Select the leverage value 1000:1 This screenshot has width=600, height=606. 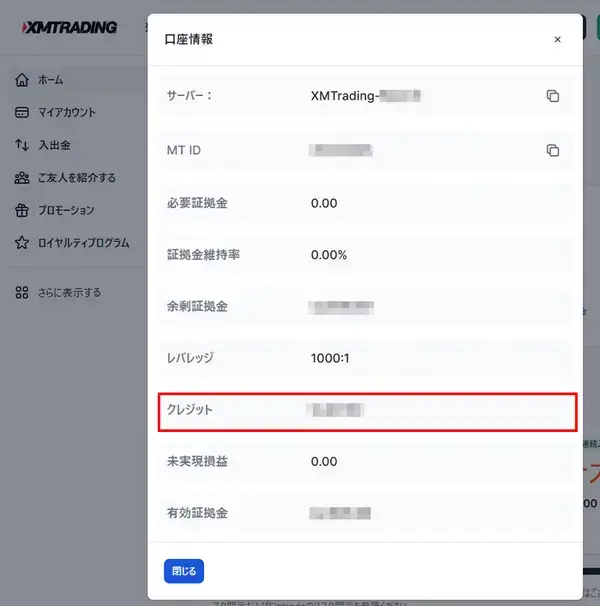point(330,358)
